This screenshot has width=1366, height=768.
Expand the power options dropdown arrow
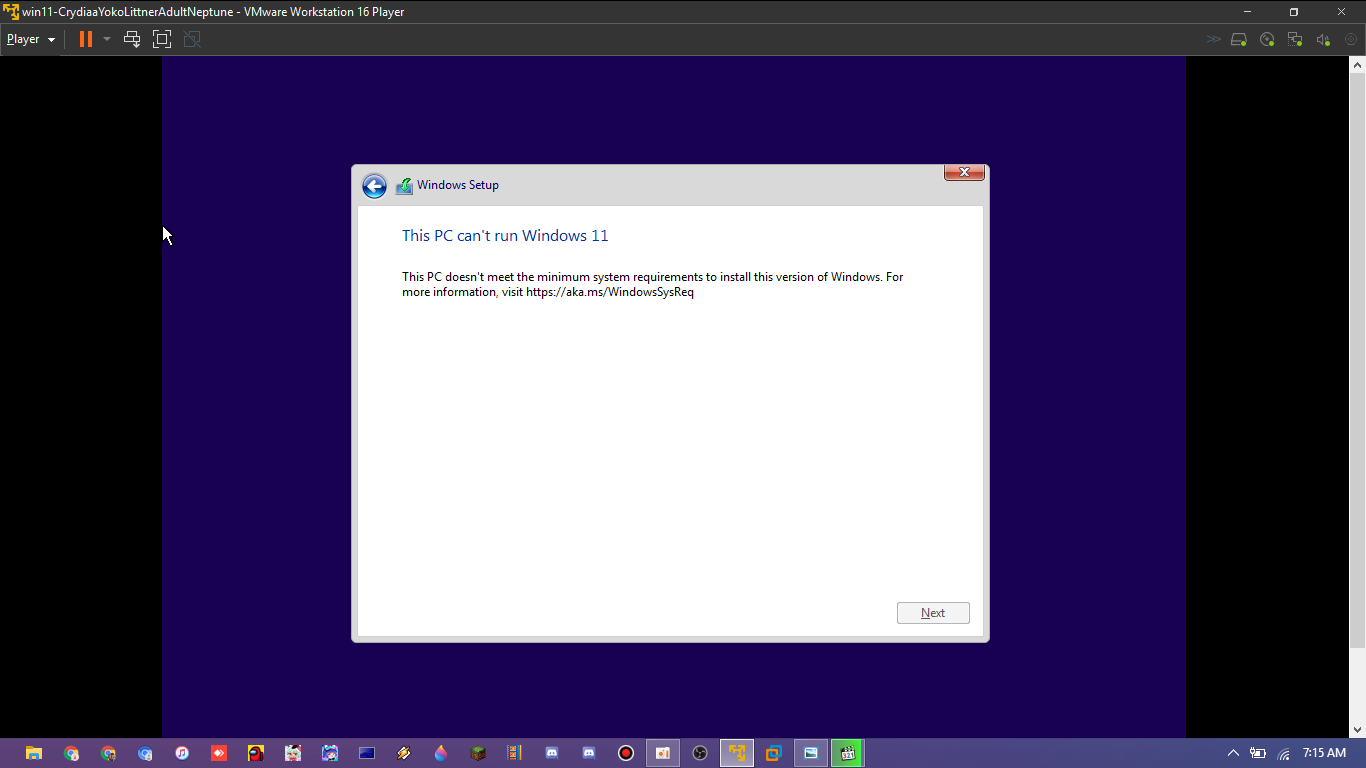(107, 39)
